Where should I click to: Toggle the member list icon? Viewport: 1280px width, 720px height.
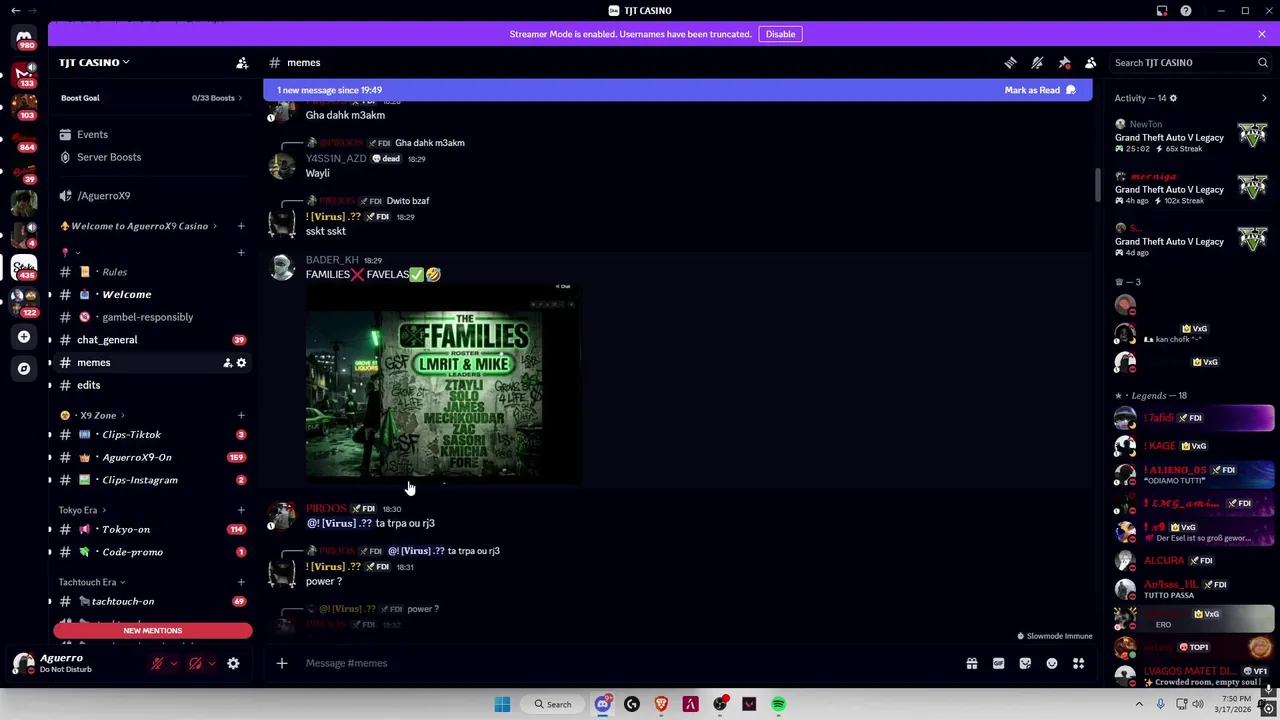pos(1091,62)
